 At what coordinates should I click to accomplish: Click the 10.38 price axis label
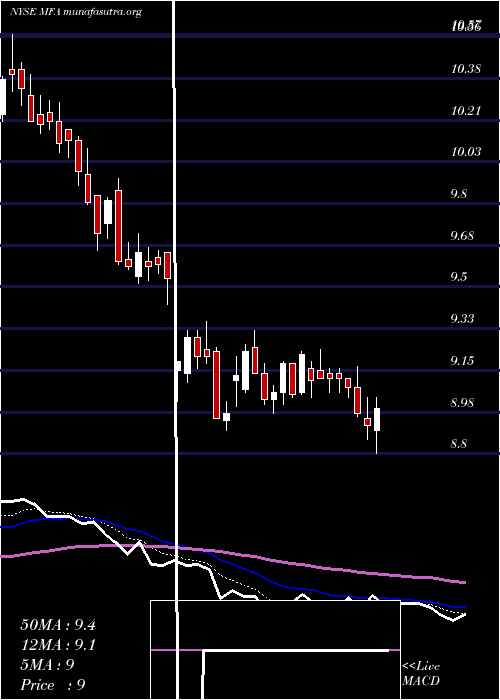point(466,69)
